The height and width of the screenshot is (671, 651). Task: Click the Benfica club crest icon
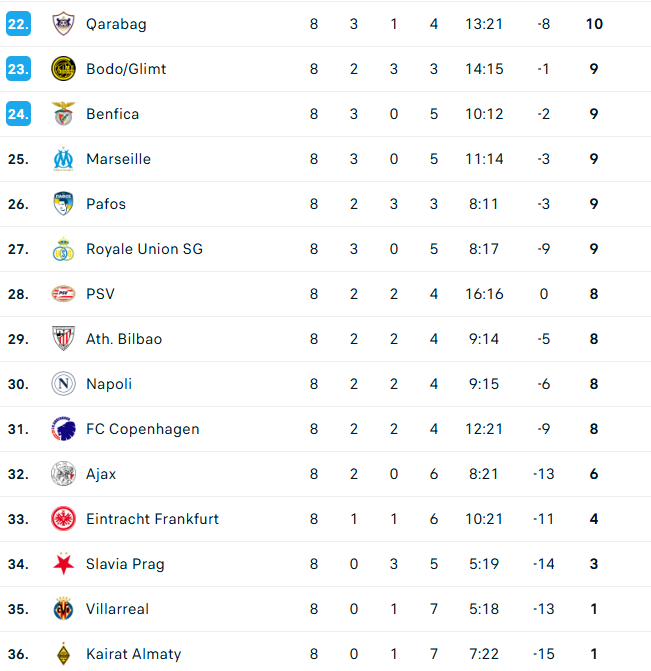63,114
